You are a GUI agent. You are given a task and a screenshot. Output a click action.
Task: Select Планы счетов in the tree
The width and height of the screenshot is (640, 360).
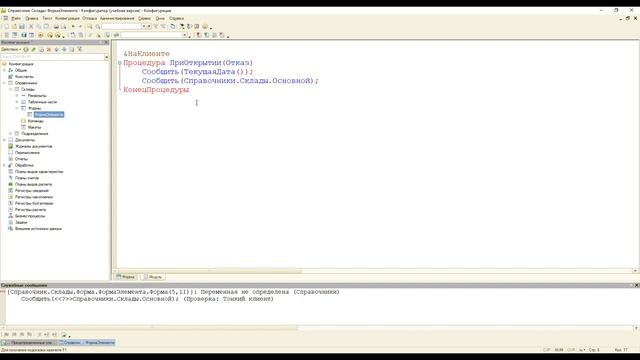pos(27,178)
